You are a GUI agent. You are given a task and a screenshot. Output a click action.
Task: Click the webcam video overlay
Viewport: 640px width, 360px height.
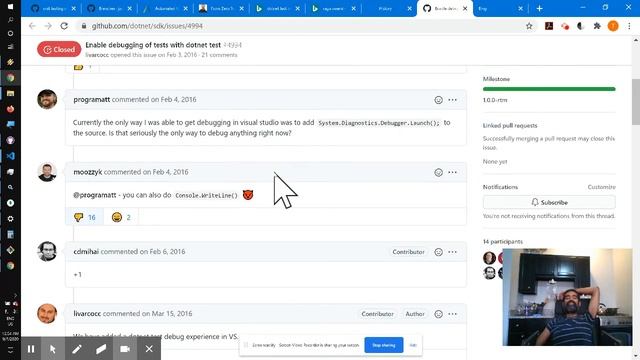[567, 297]
